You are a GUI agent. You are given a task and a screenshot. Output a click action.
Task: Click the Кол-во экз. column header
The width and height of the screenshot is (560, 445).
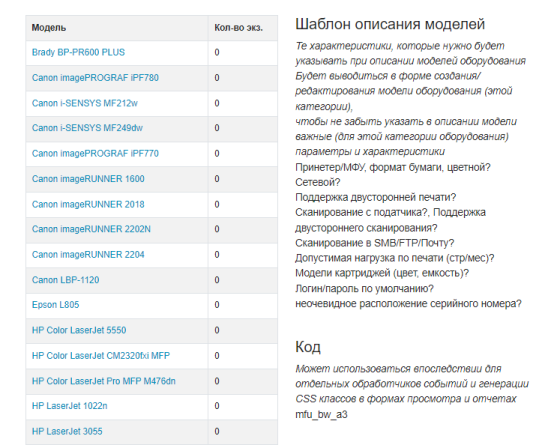click(238, 28)
